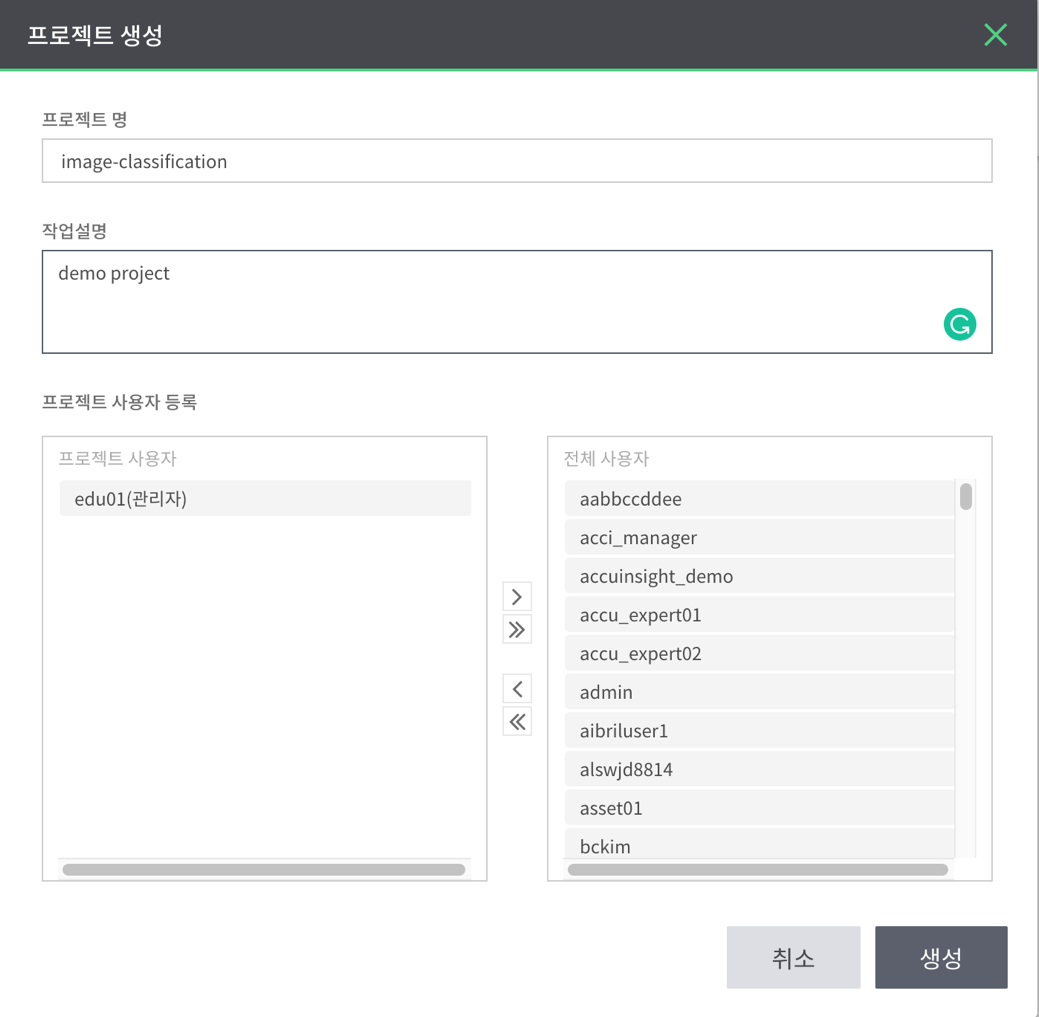1039x1017 pixels.
Task: Click horizontal scrollbar under 전체 사용자 list
Action: pyautogui.click(x=757, y=869)
